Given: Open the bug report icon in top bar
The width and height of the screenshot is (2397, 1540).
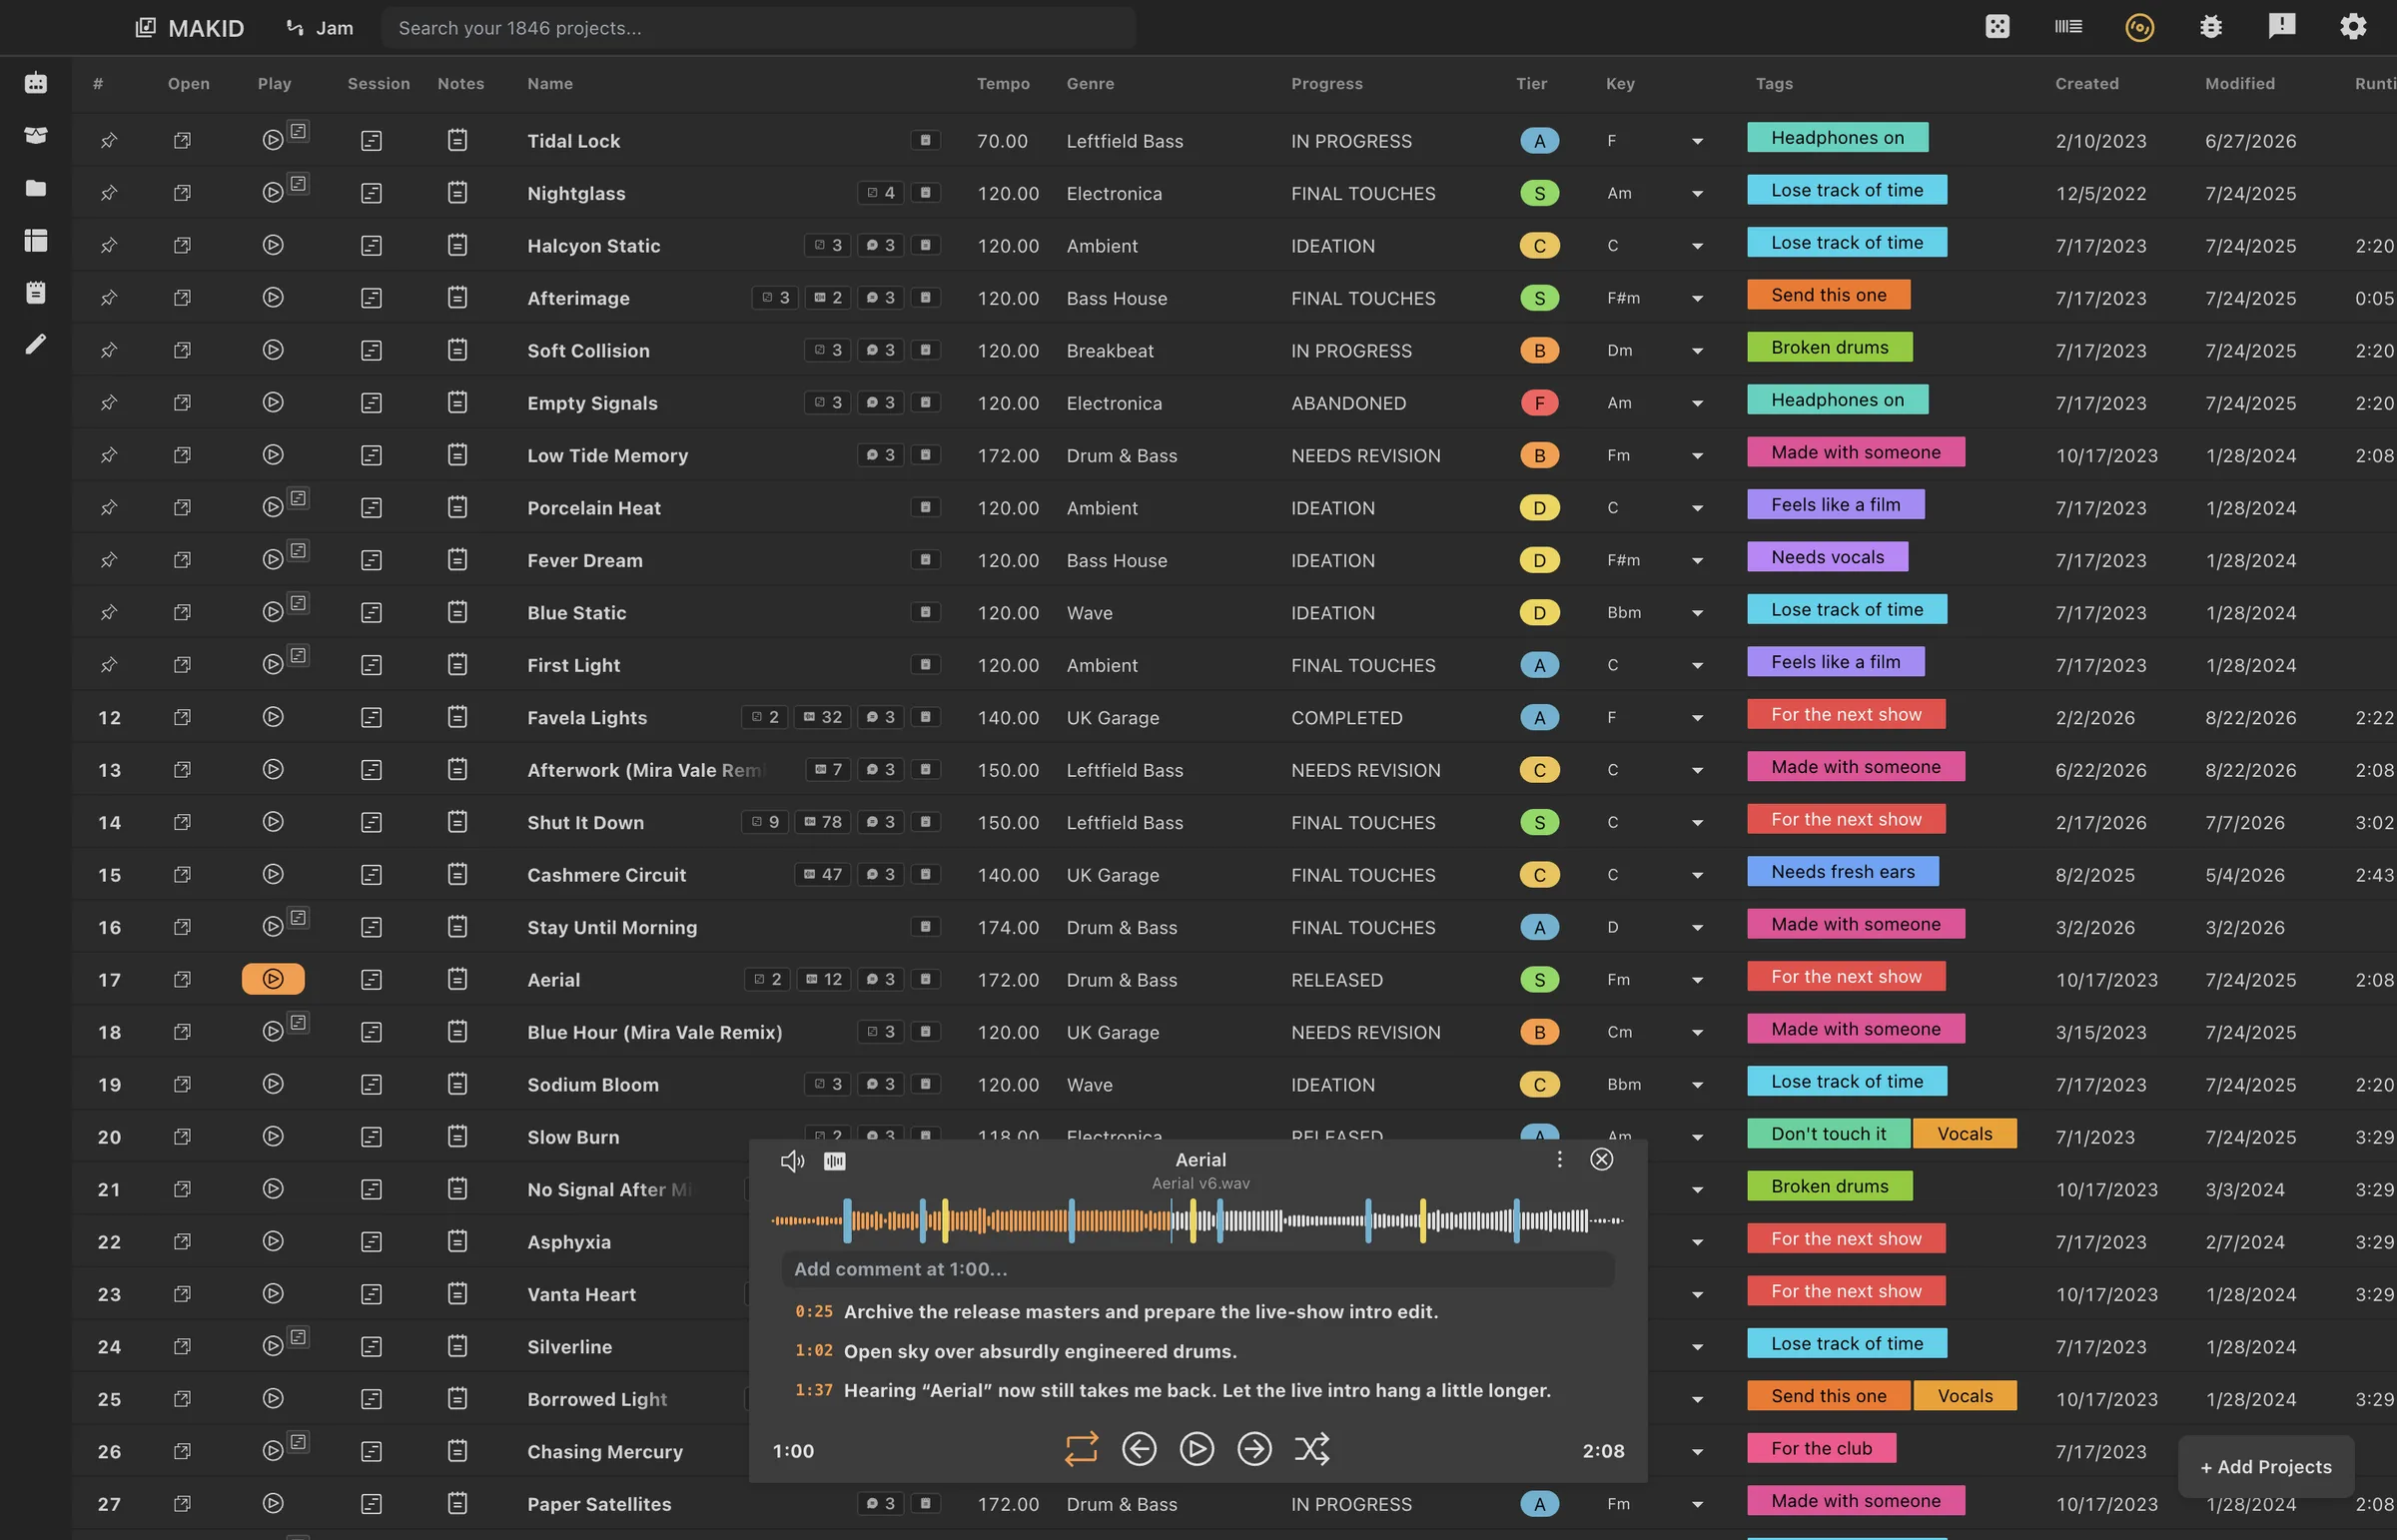Looking at the screenshot, I should click(x=2210, y=27).
